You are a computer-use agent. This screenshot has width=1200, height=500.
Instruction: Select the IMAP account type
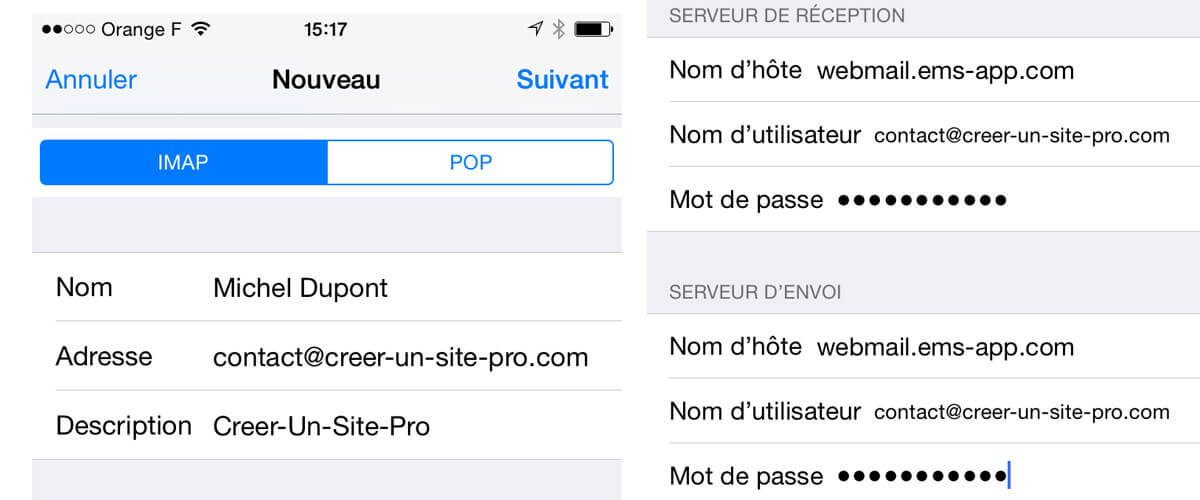tap(183, 162)
